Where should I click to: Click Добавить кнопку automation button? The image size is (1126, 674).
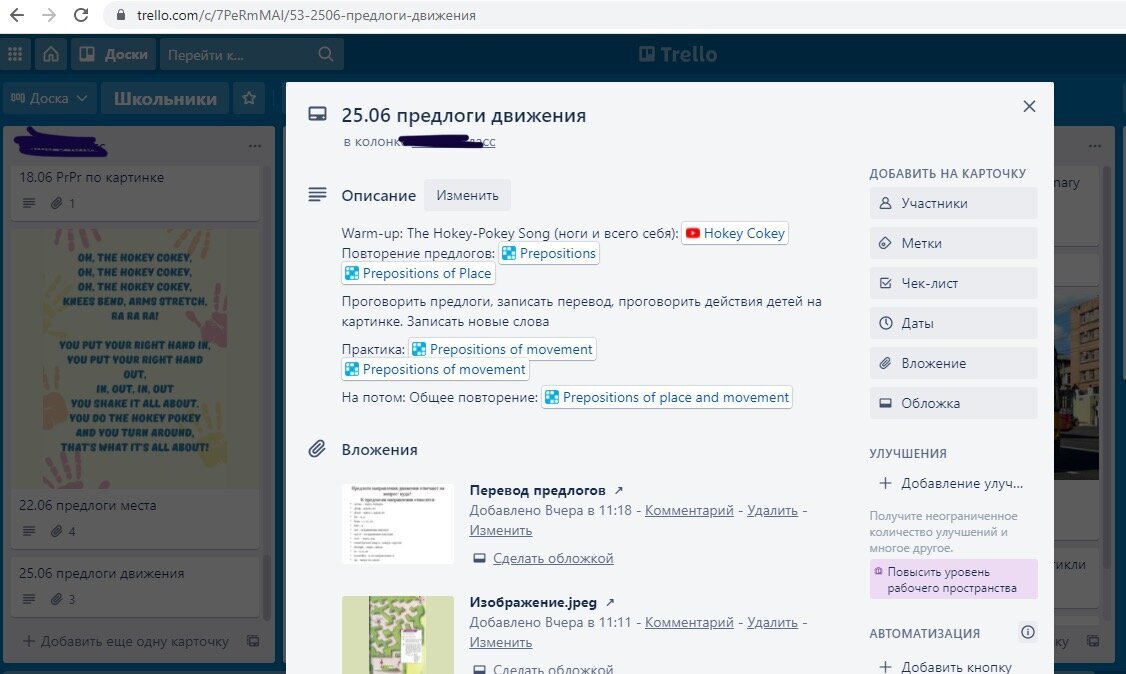click(953, 666)
